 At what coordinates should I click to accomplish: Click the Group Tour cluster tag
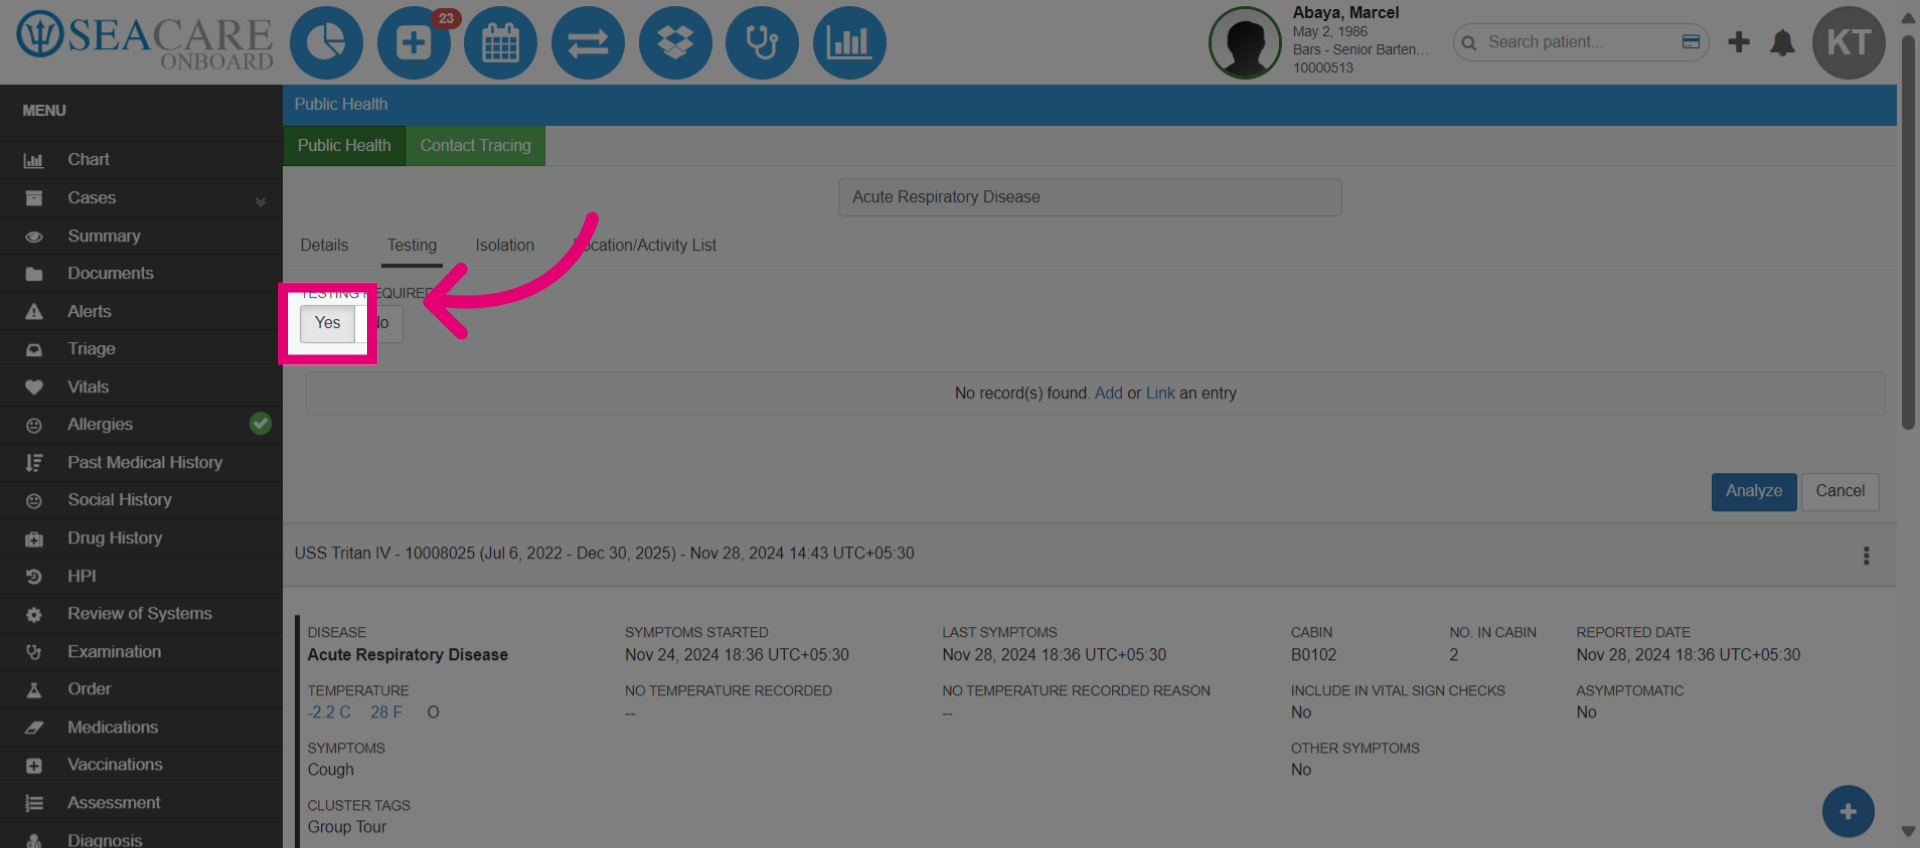(347, 827)
